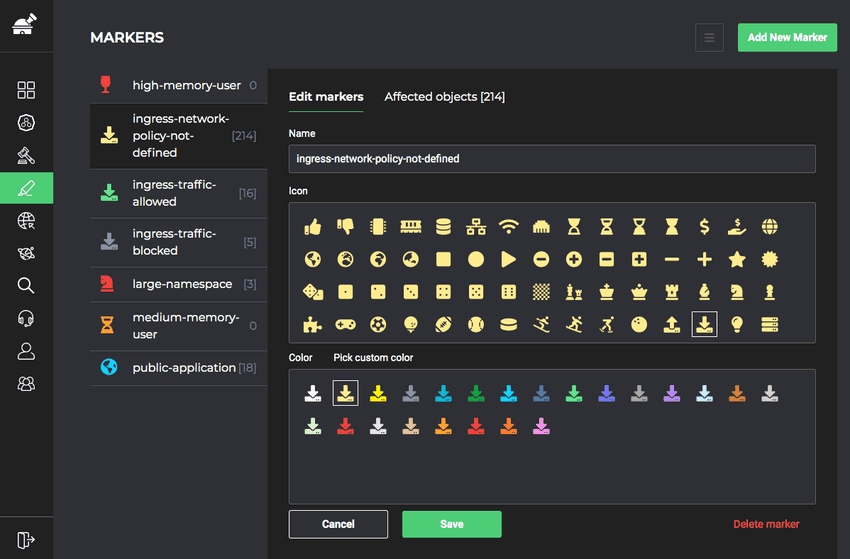
Task: Choose the Wi-Fi signal icon
Action: coord(508,227)
